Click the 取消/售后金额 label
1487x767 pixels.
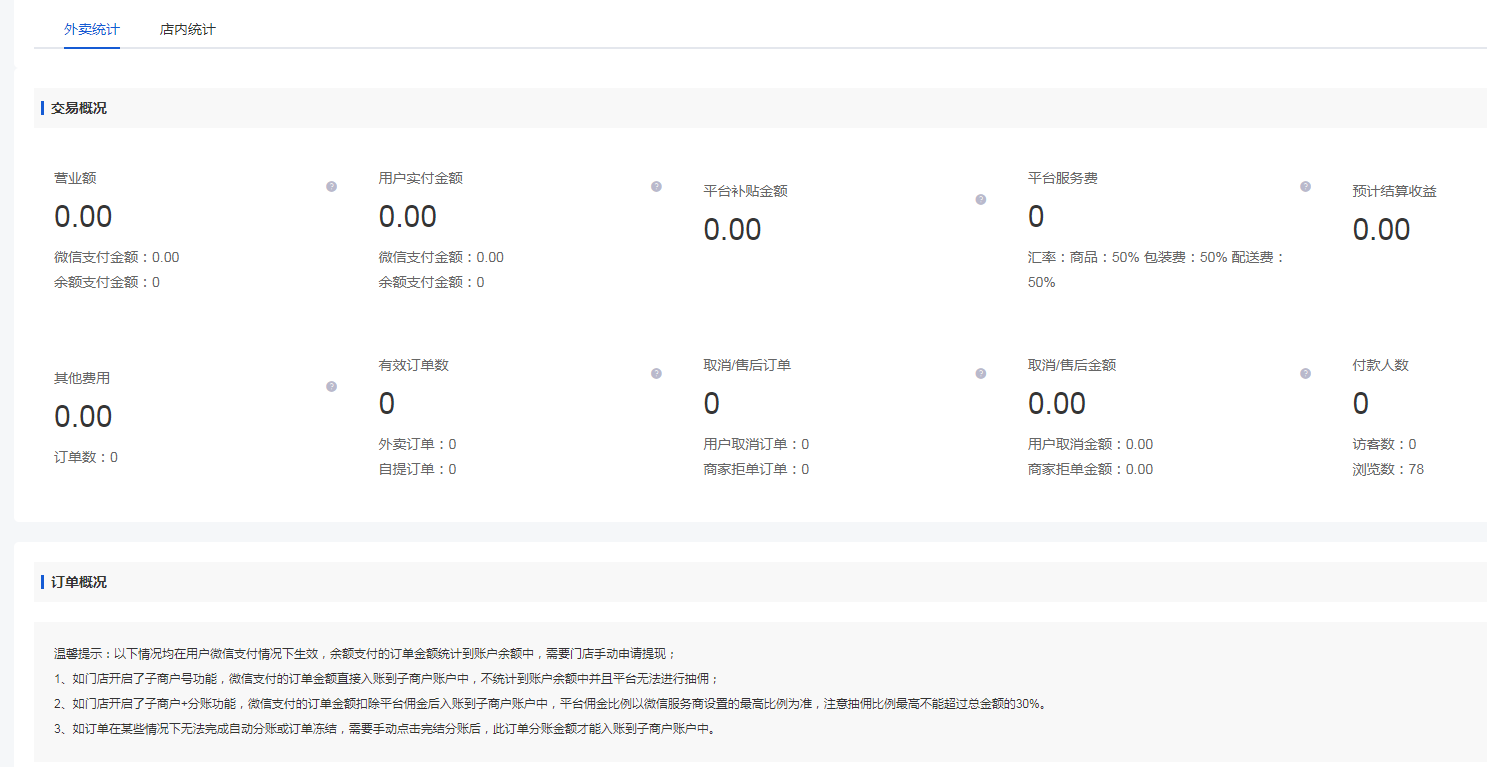pyautogui.click(x=1072, y=365)
